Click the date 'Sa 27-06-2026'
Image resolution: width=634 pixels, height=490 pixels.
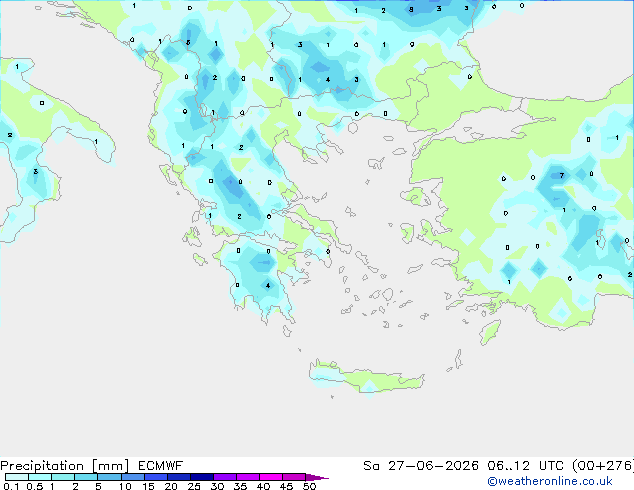(421, 466)
